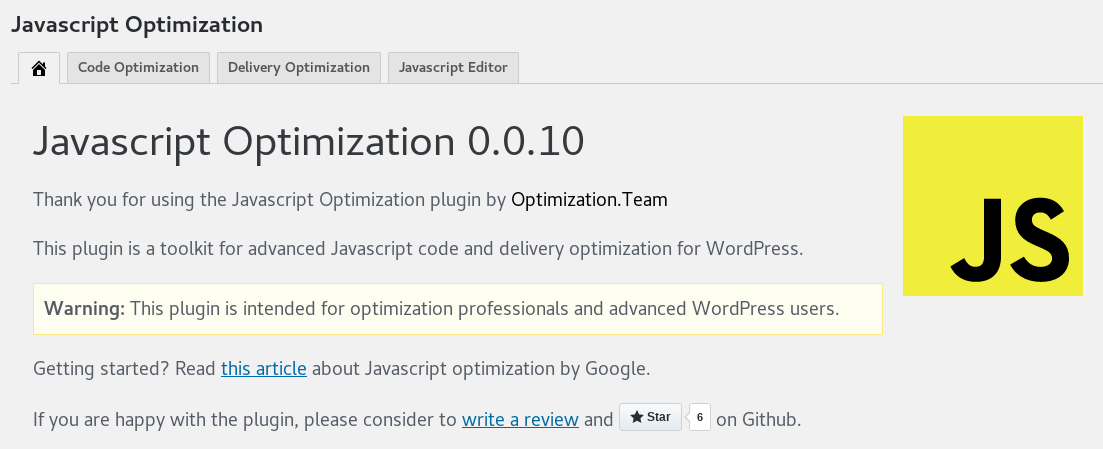Image resolution: width=1103 pixels, height=449 pixels.
Task: Click the yellow JS logo image
Action: coord(993,150)
